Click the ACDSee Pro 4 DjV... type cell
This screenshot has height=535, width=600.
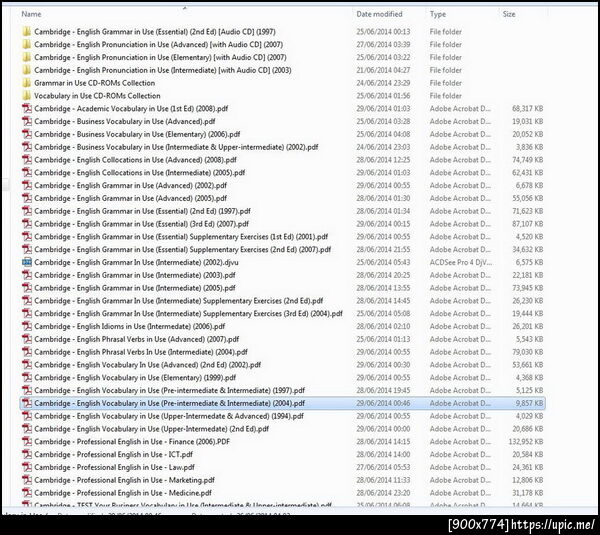(461, 263)
